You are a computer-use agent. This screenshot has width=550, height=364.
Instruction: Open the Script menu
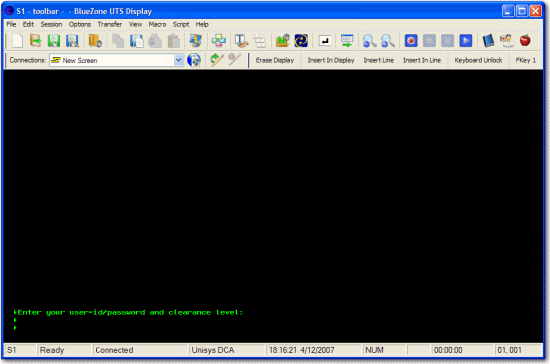(181, 24)
